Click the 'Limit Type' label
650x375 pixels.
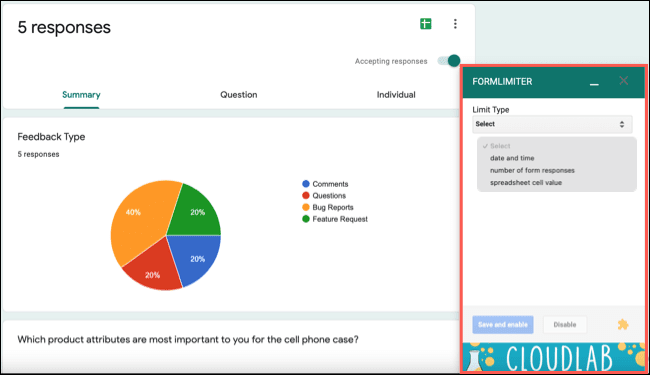click(x=491, y=110)
